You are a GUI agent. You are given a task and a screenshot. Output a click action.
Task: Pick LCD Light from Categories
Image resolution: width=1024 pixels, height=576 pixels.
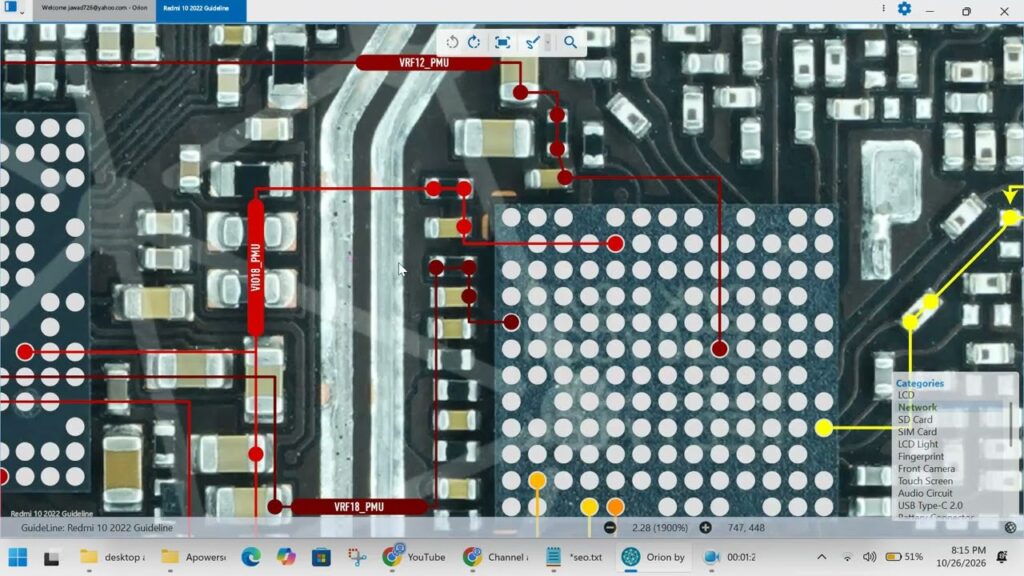[x=918, y=444]
